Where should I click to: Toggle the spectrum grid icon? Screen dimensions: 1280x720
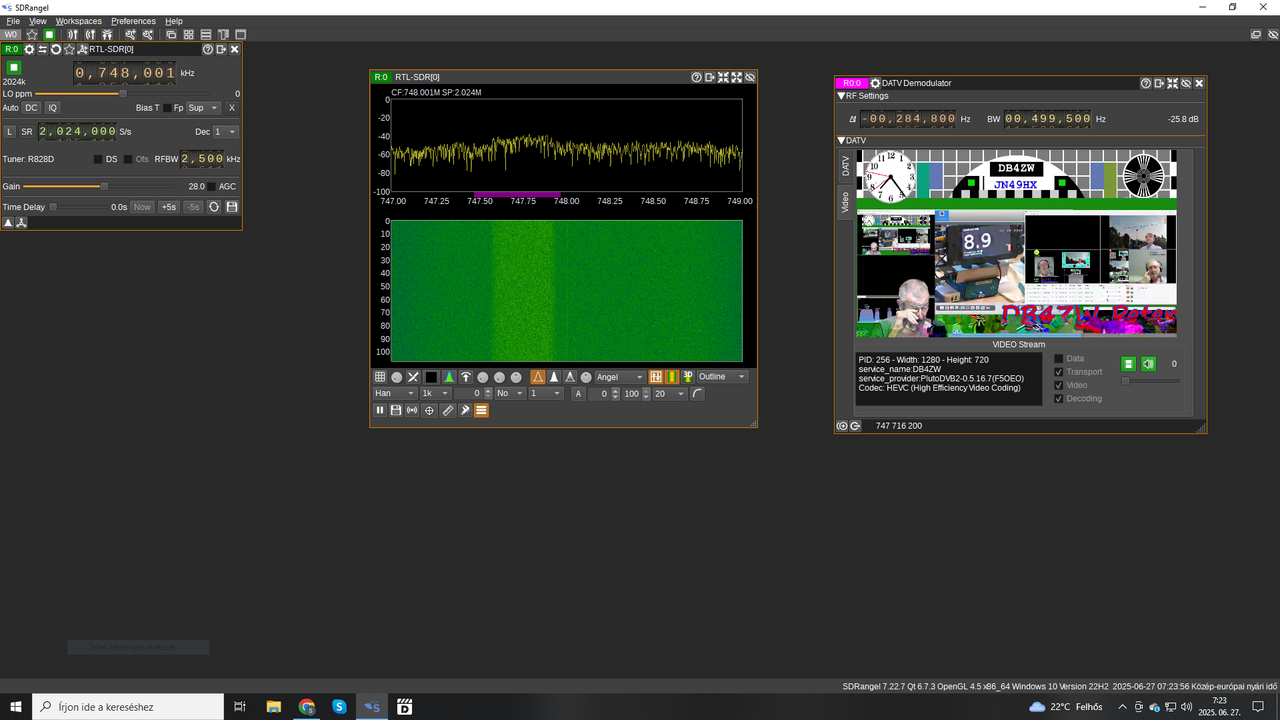380,377
